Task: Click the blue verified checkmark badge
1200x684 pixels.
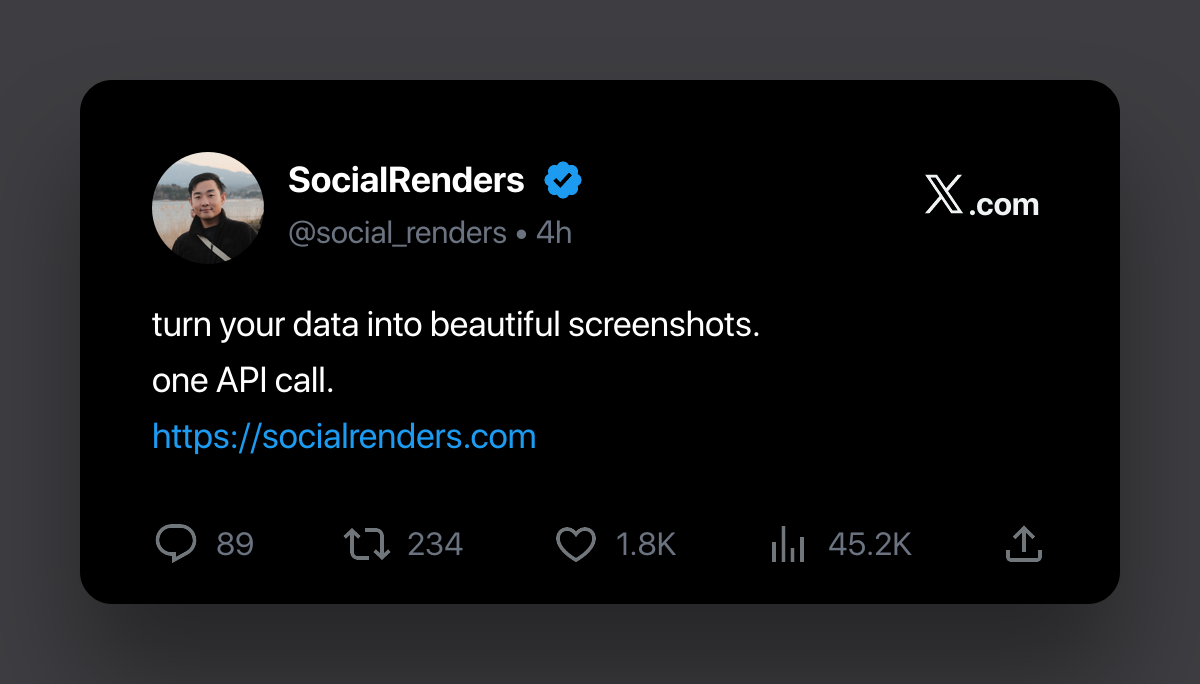Action: point(563,179)
